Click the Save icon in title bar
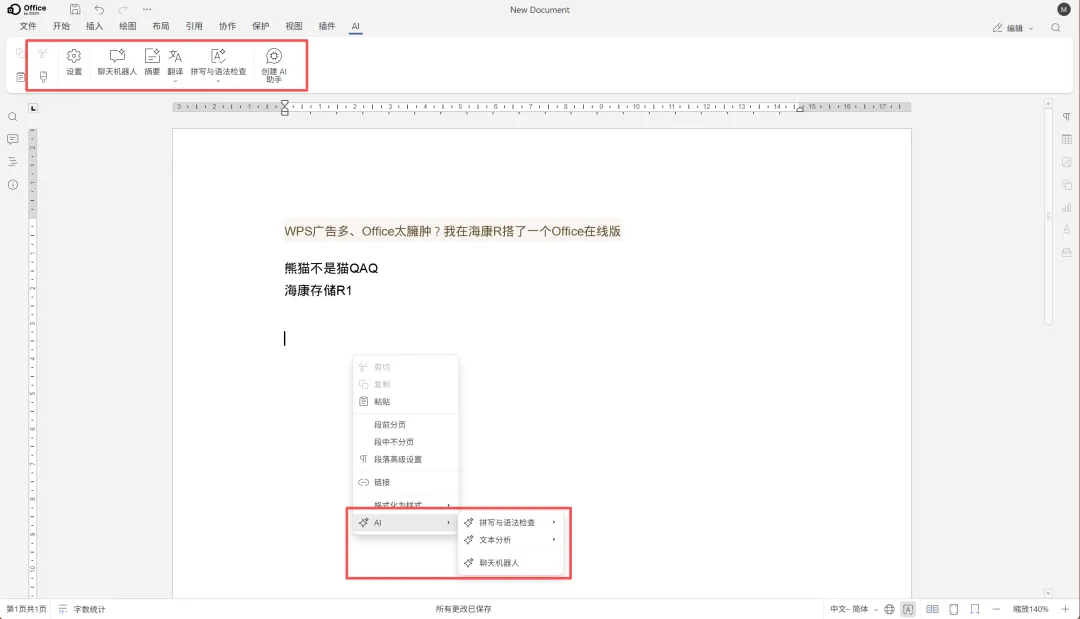This screenshot has height=619, width=1080. point(75,10)
